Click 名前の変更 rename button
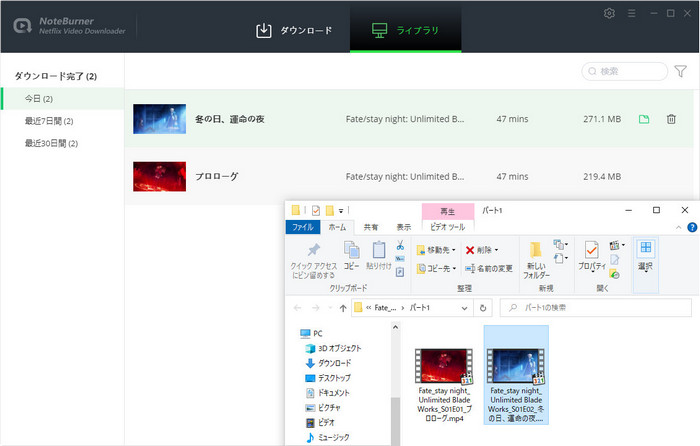 pyautogui.click(x=489, y=268)
